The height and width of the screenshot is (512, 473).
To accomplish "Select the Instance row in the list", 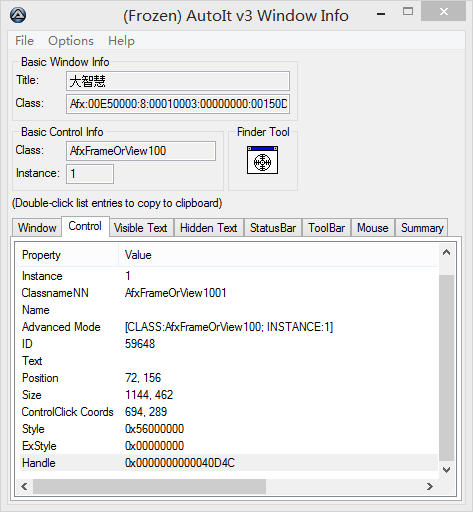I will pyautogui.click(x=228, y=276).
